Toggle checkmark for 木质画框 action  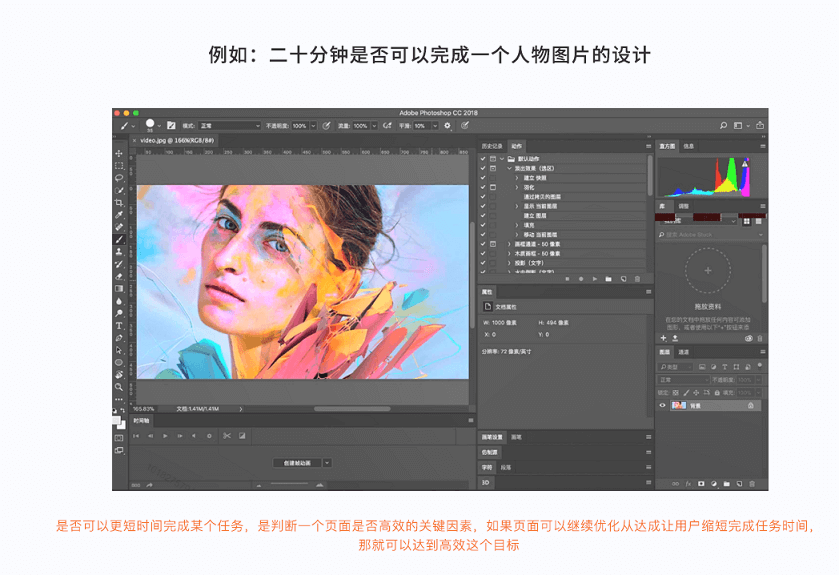click(483, 254)
